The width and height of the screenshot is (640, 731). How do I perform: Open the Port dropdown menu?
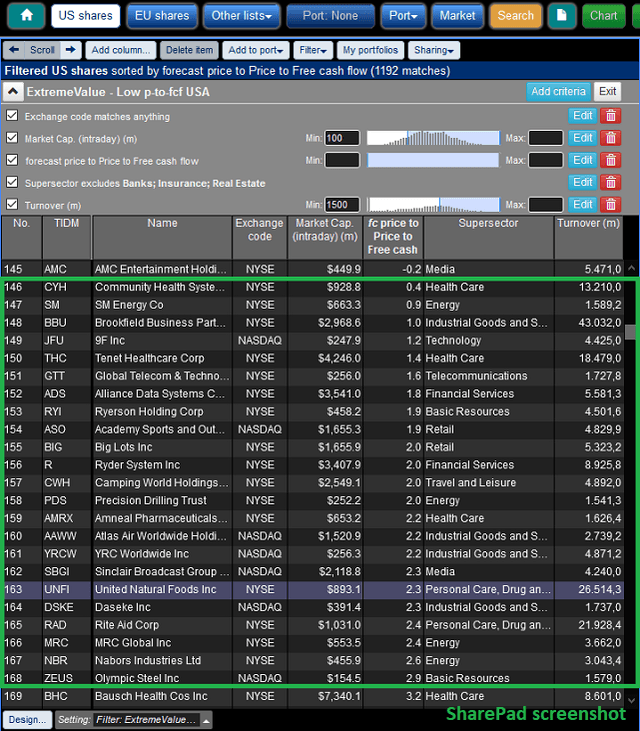403,15
